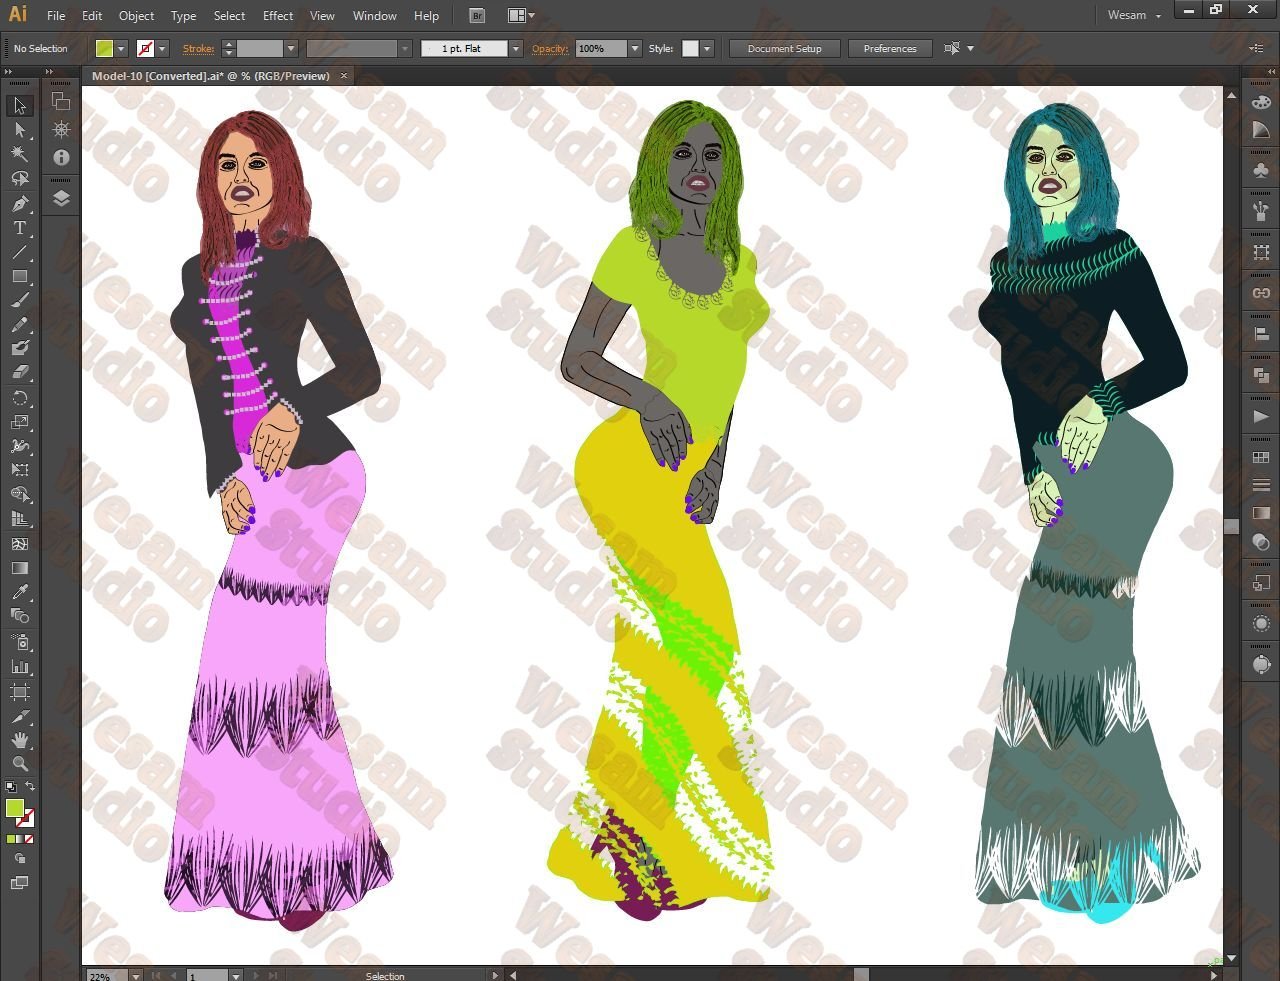Pick the Gradient tool
The image size is (1280, 981).
tap(19, 568)
